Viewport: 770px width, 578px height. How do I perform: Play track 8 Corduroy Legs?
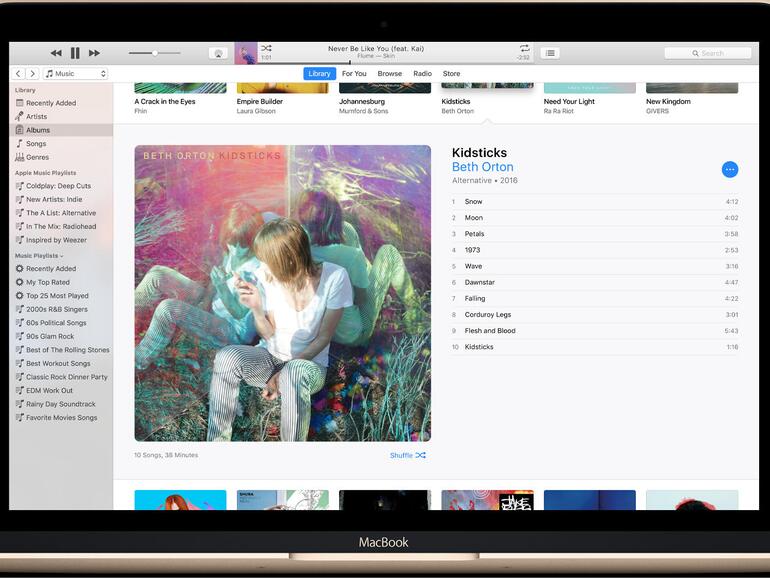point(595,315)
